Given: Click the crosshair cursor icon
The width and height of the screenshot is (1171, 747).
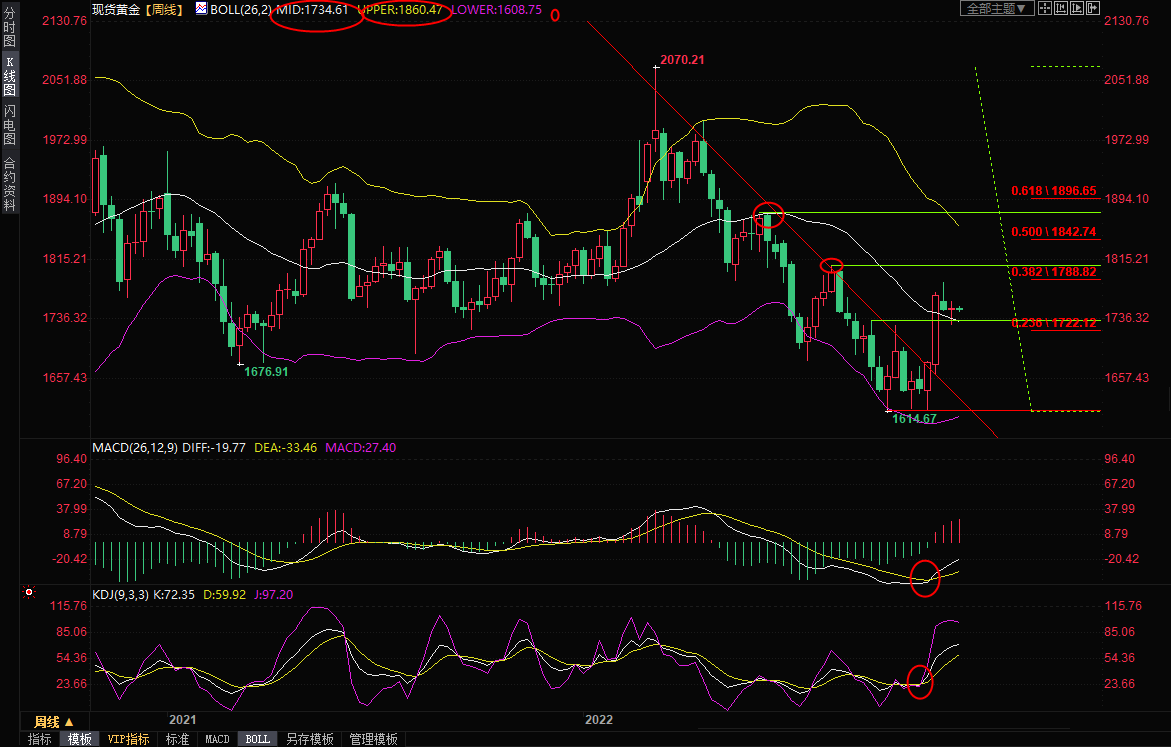Looking at the screenshot, I should (1045, 9).
